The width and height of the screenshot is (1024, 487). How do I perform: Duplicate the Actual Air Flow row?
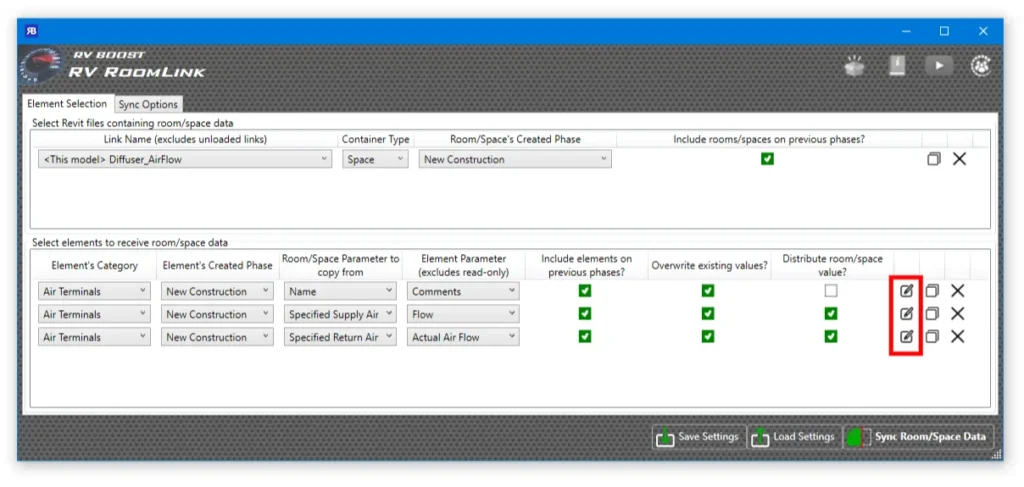coord(932,337)
